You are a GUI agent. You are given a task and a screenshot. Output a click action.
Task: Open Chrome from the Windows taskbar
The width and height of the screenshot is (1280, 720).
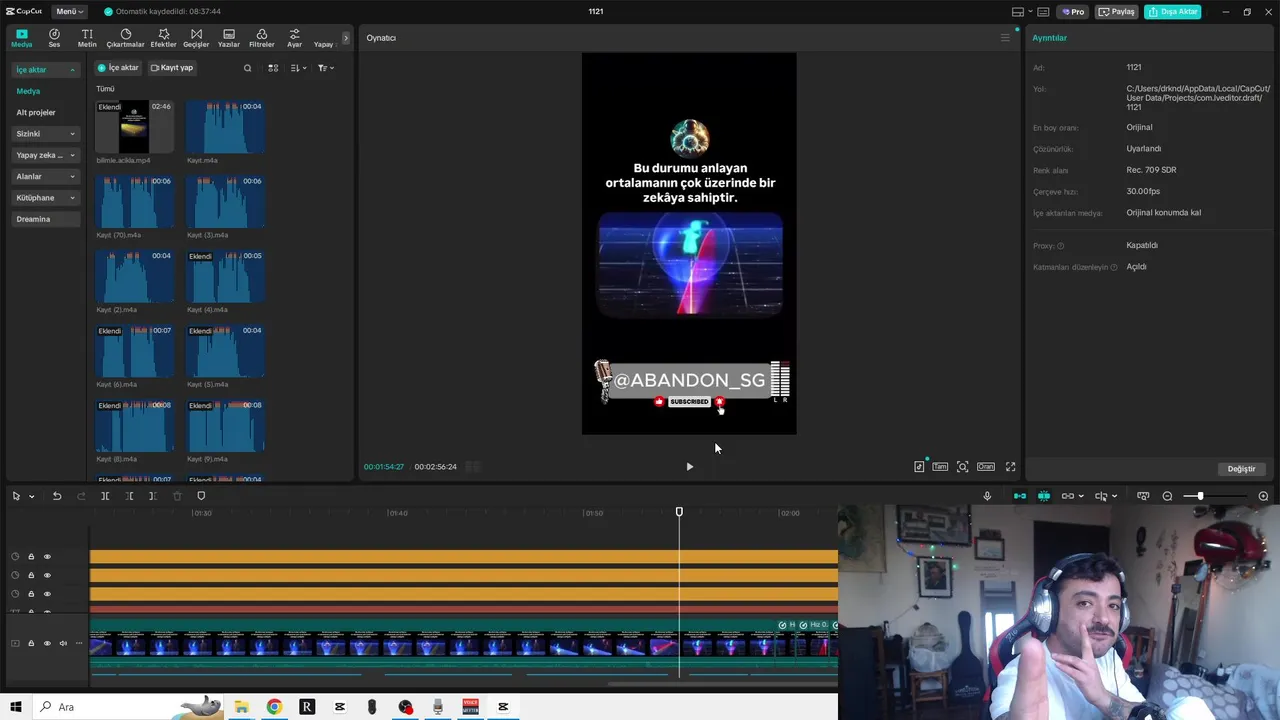pyautogui.click(x=274, y=707)
